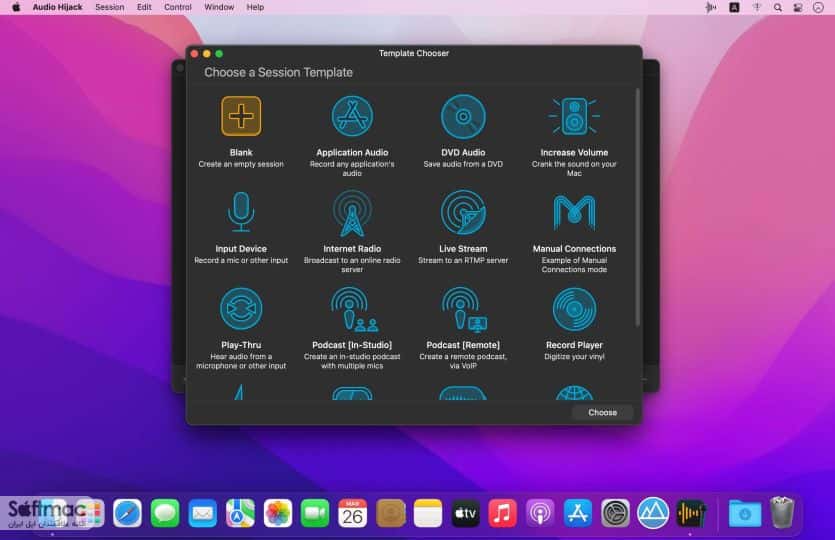The width and height of the screenshot is (835, 540).
Task: Select the Input Device microphone icon
Action: click(x=241, y=212)
